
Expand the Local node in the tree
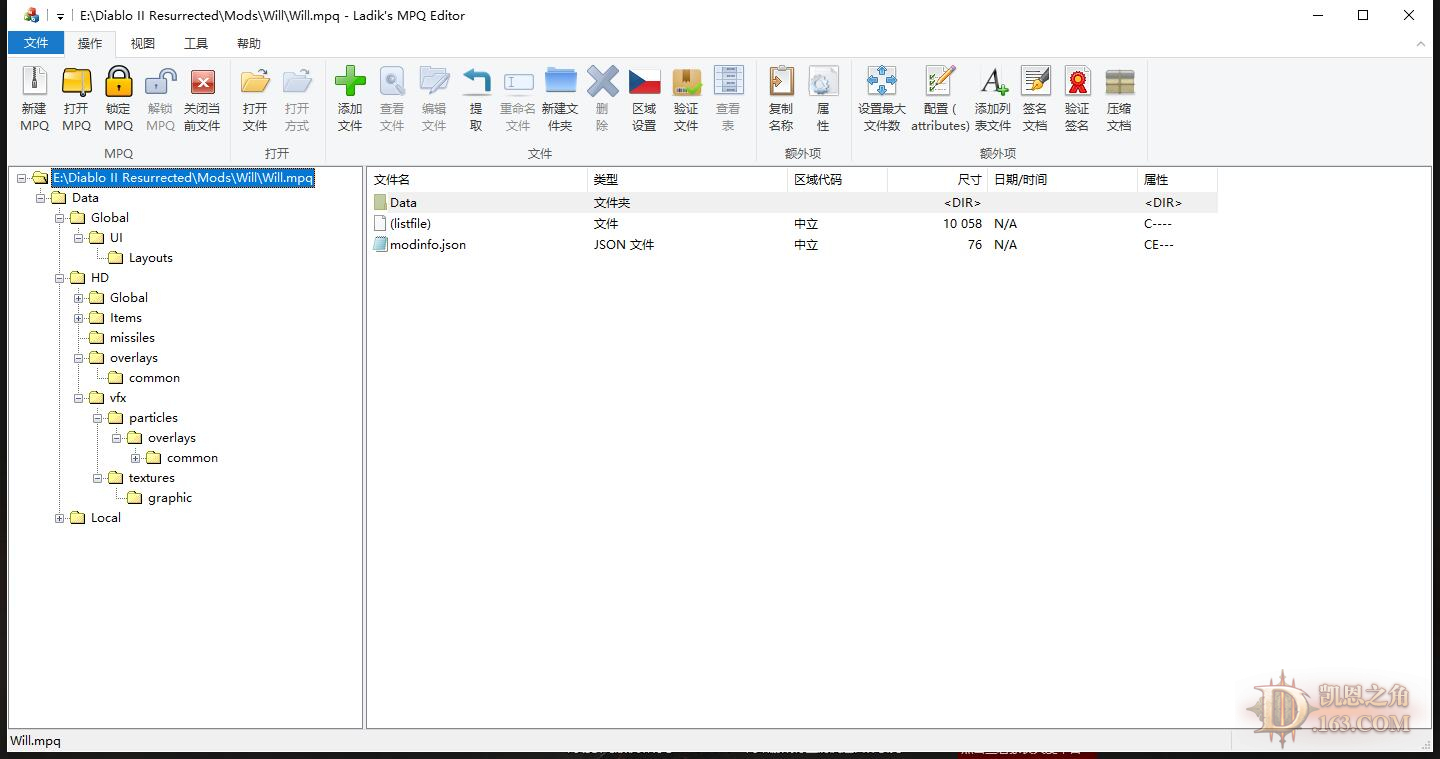tap(60, 518)
